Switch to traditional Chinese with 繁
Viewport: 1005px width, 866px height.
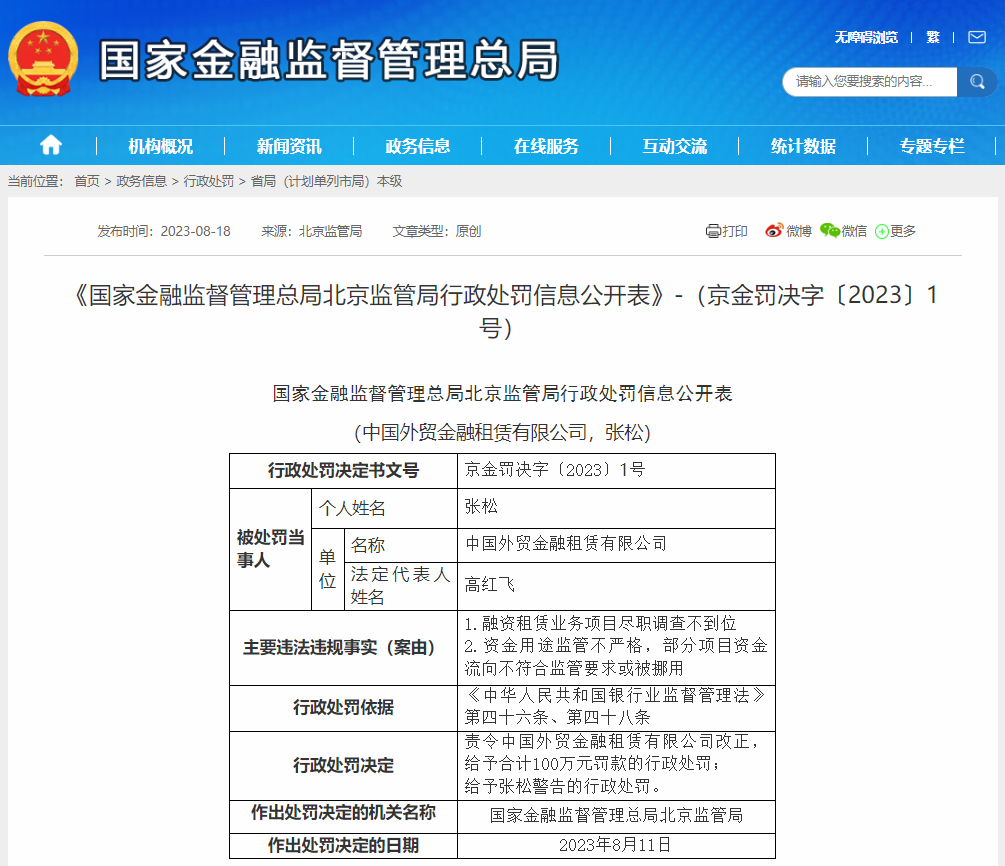[x=932, y=37]
